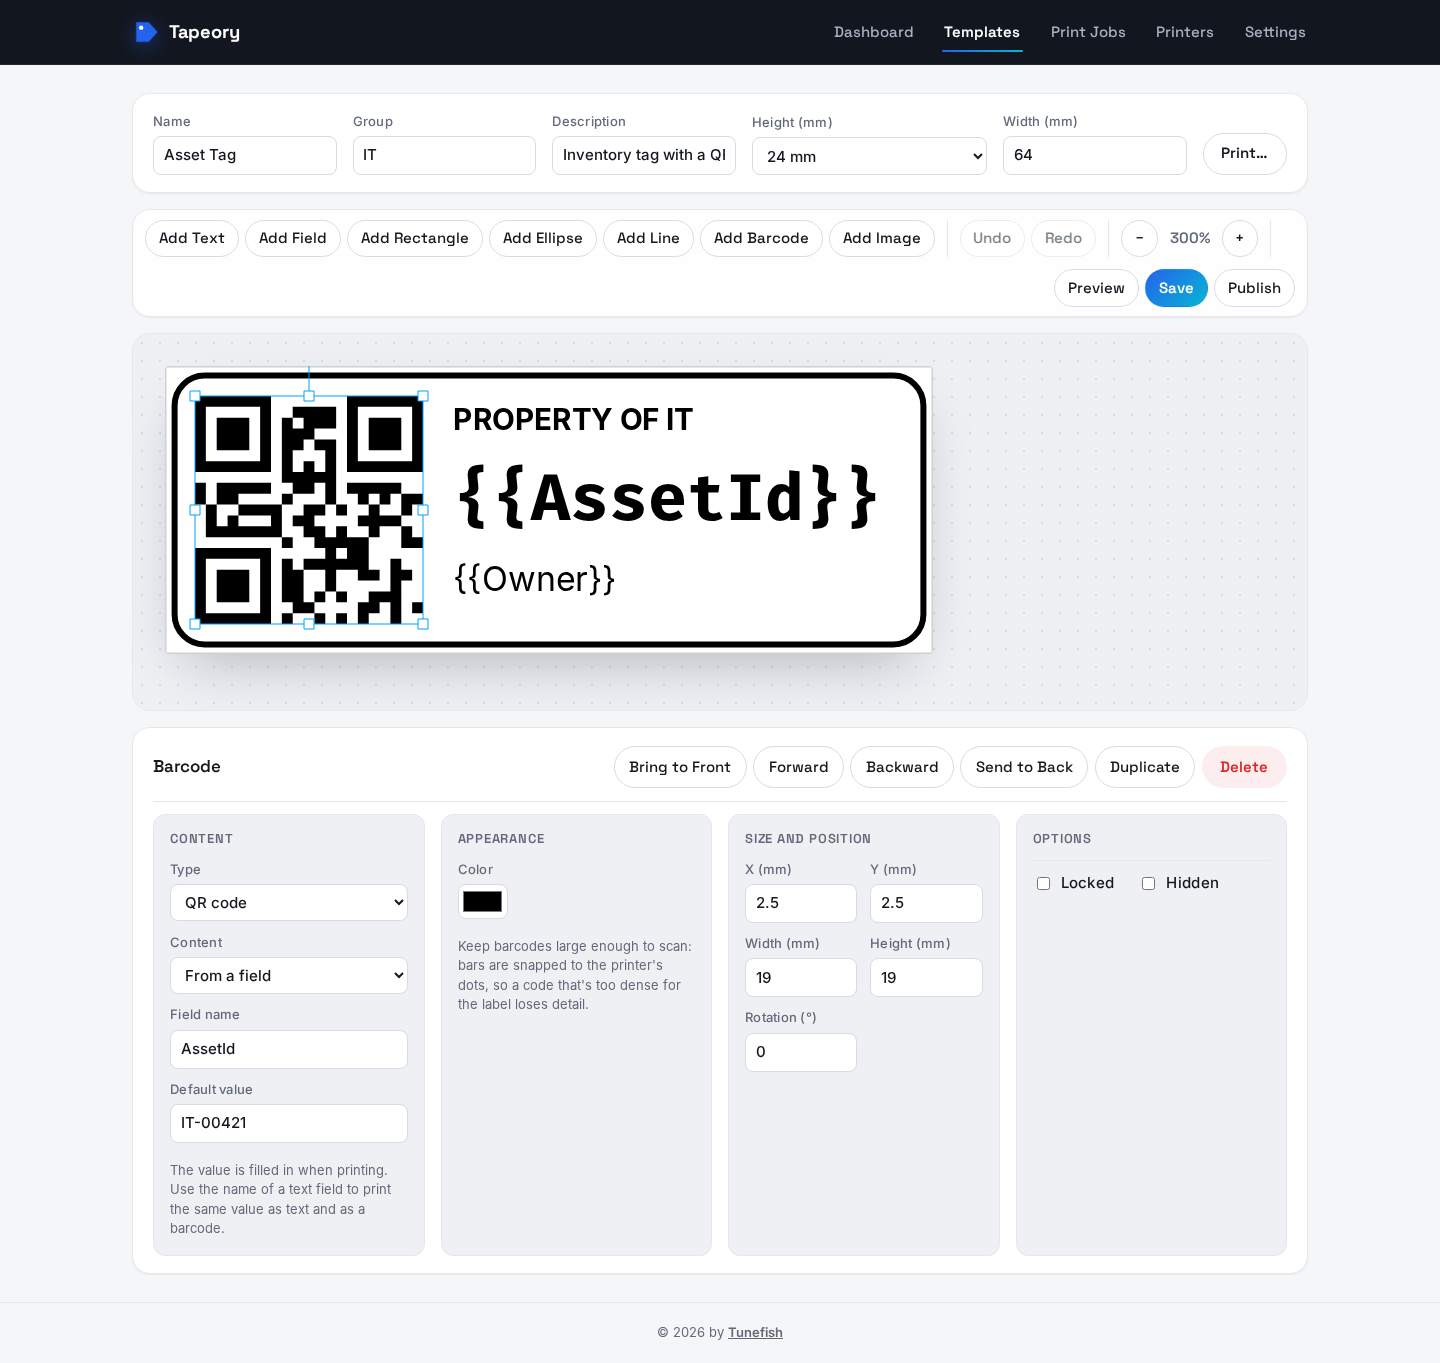Image resolution: width=1440 pixels, height=1363 pixels.
Task: Click the template Name field
Action: 245,155
